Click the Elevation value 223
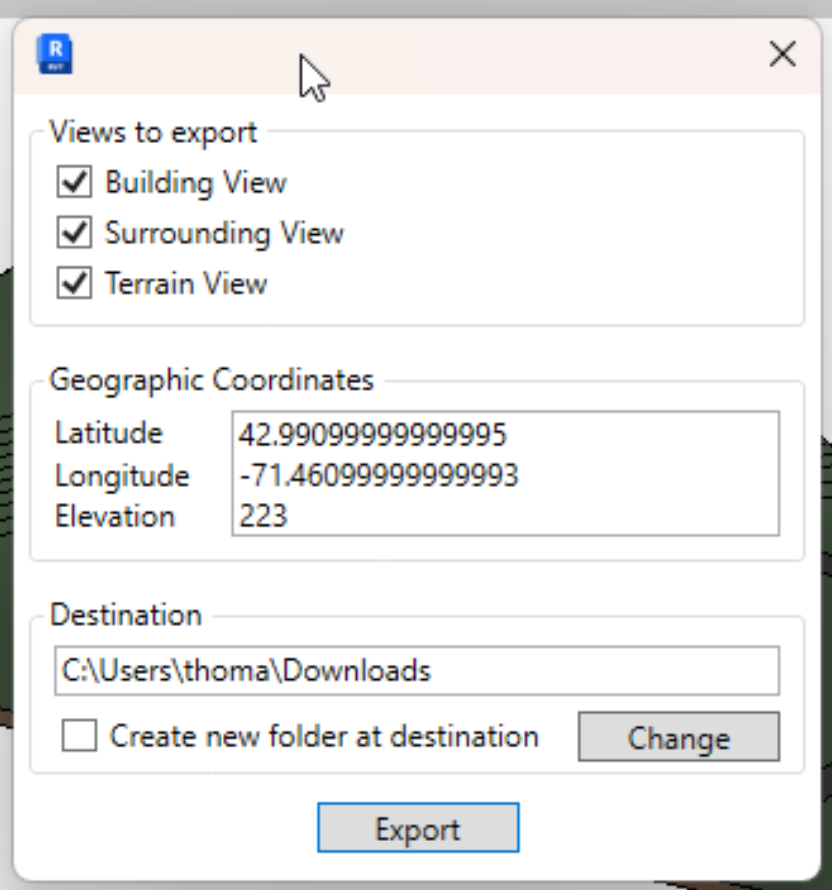Screen dimensions: 832x890 tap(263, 516)
